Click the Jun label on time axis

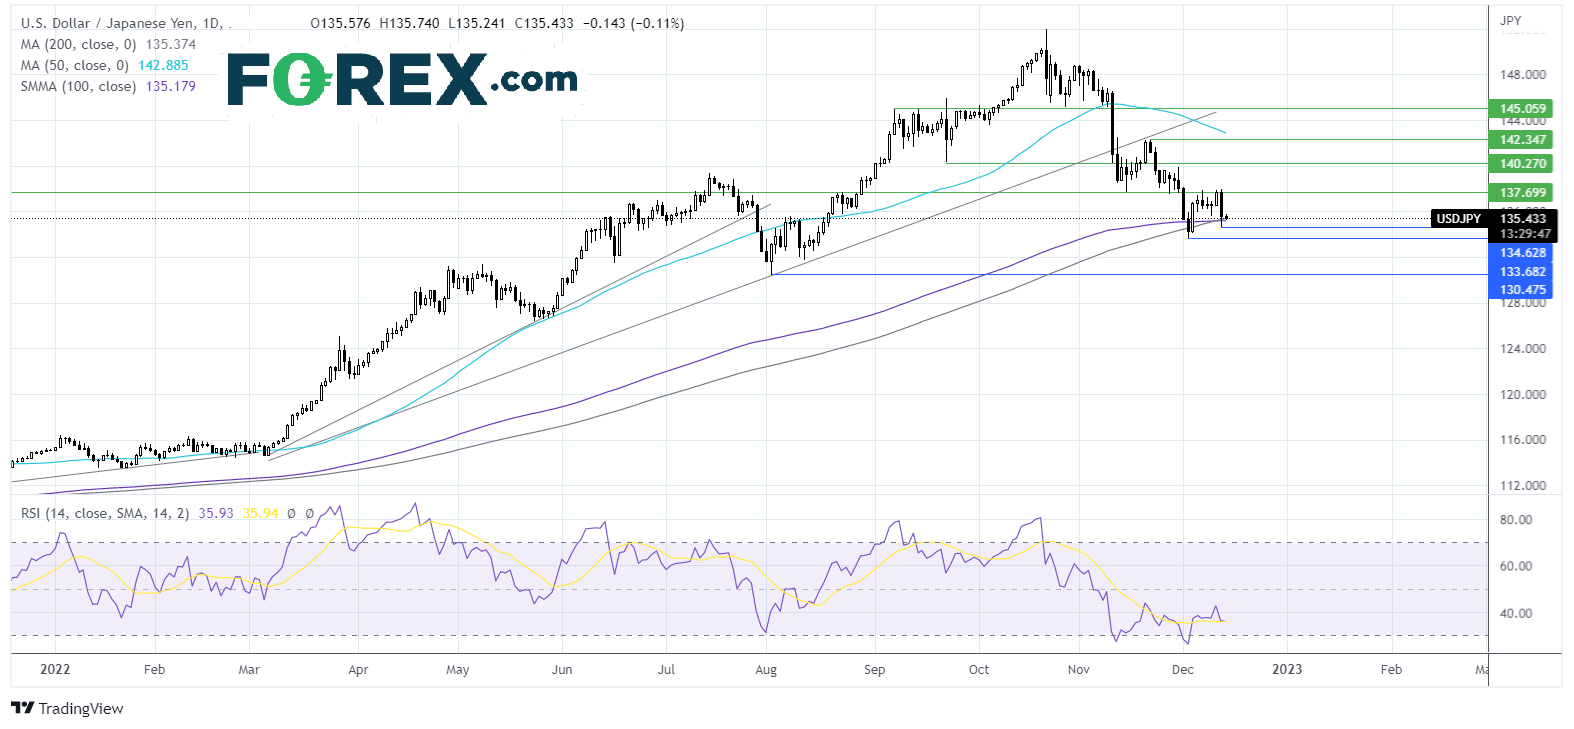(562, 669)
